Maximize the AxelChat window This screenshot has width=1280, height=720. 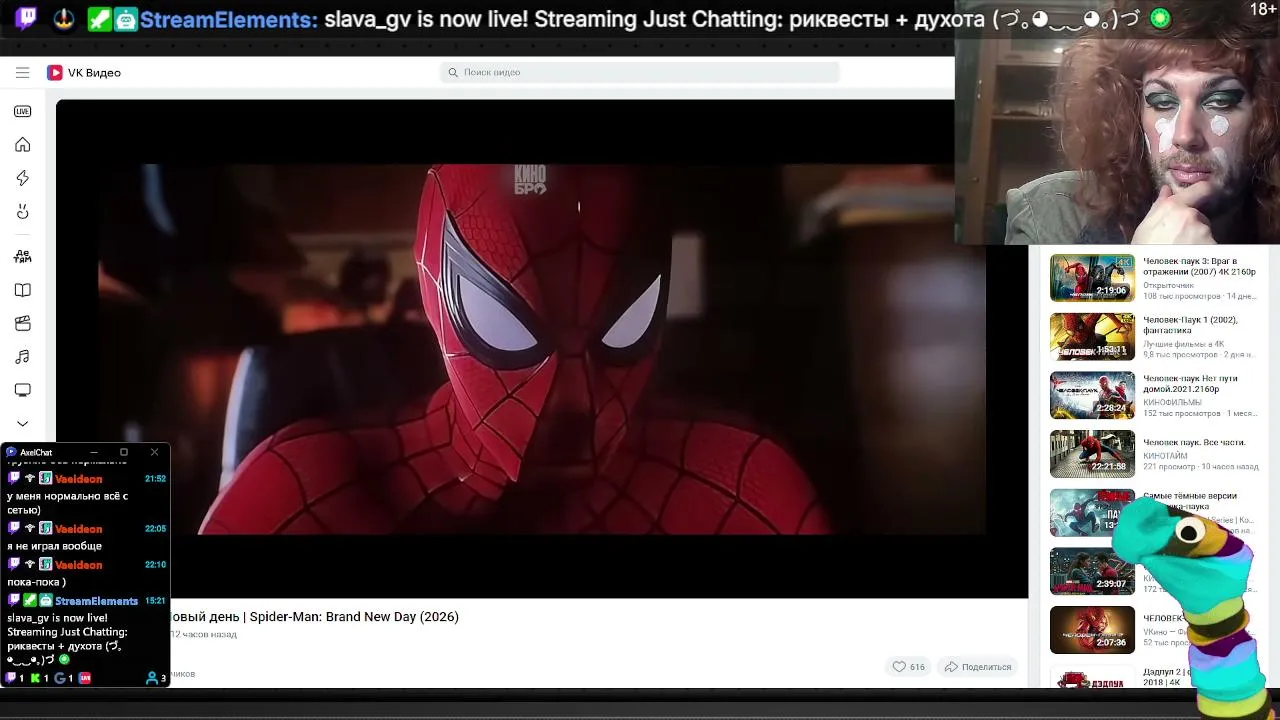(124, 452)
